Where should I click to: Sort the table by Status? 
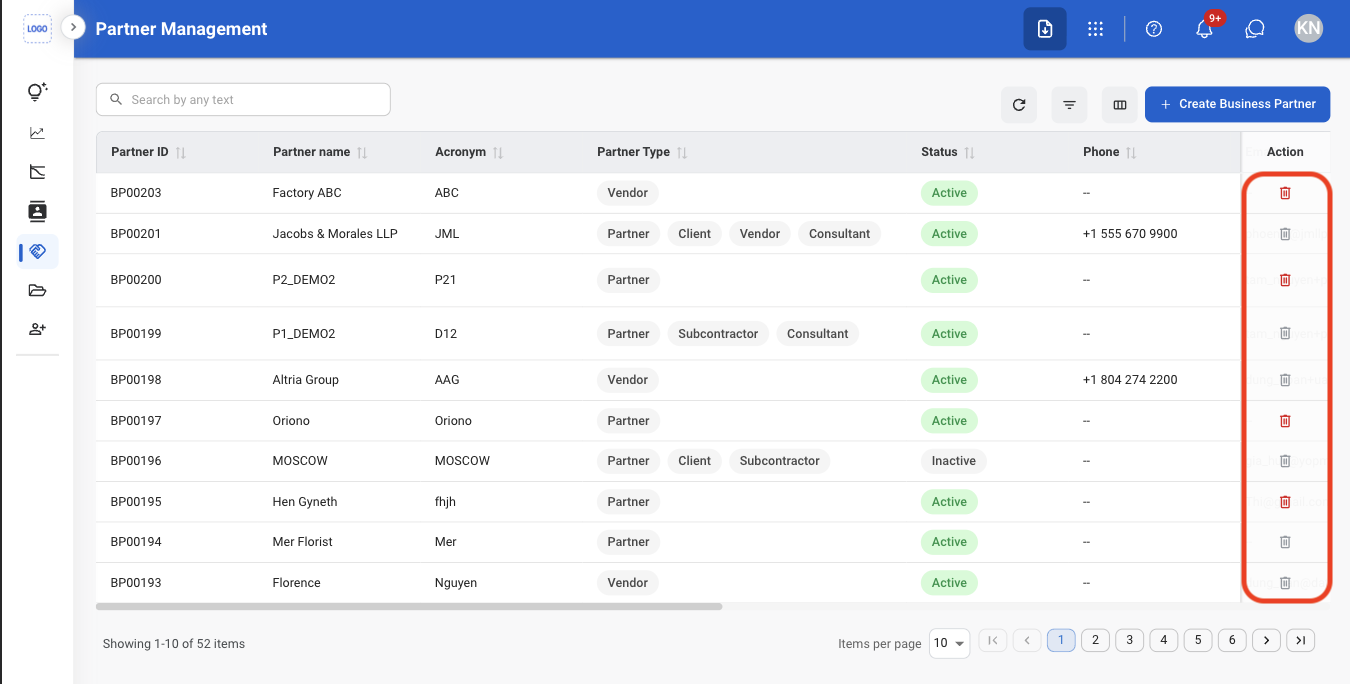coord(969,153)
